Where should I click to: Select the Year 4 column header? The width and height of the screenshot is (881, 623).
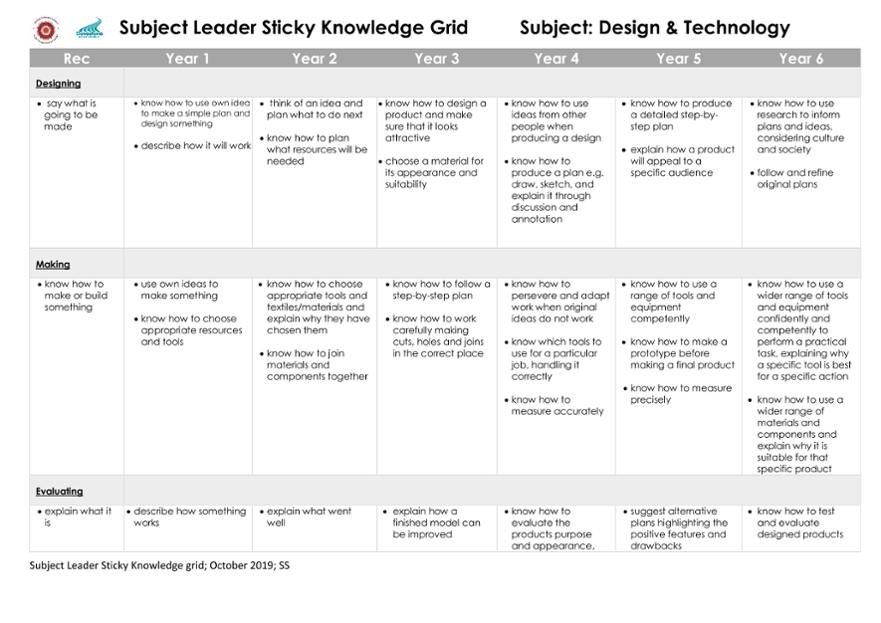point(556,58)
